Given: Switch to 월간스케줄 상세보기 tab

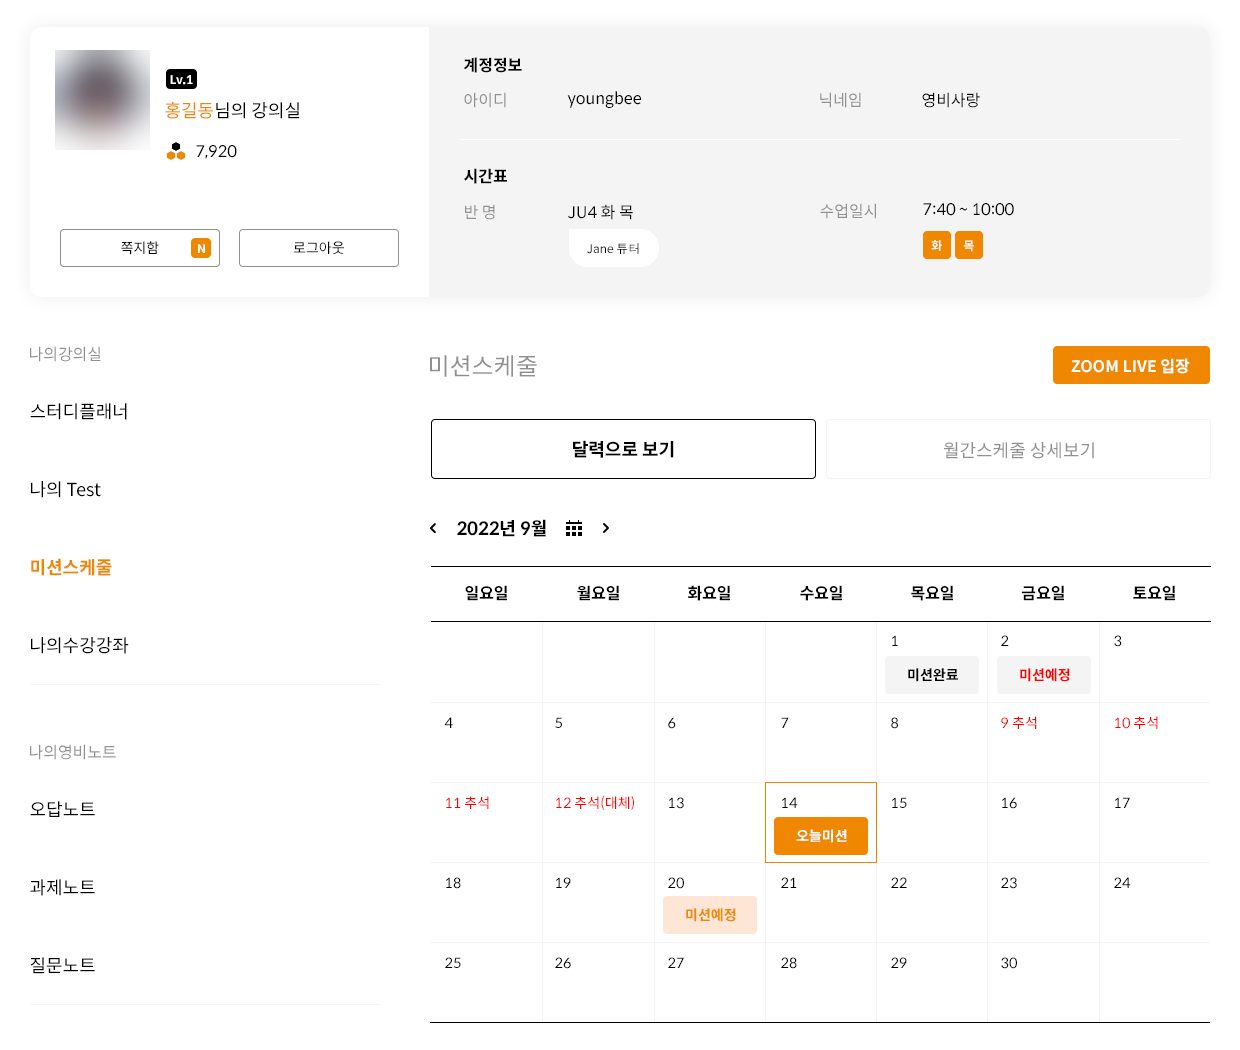Looking at the screenshot, I should pyautogui.click(x=1018, y=449).
